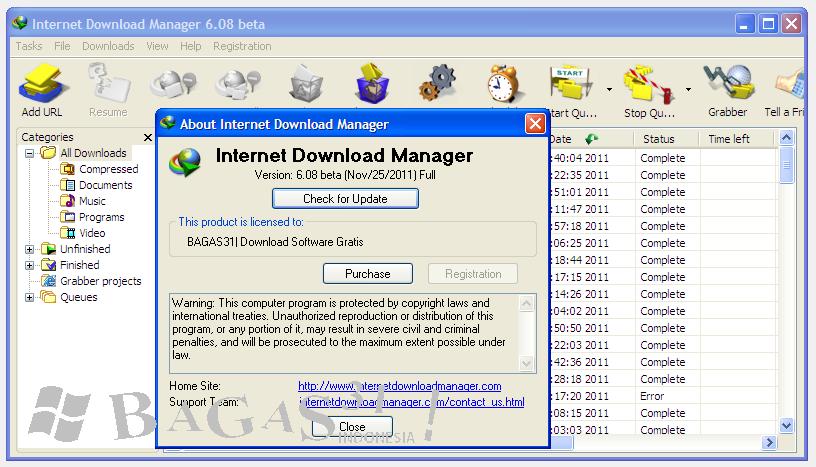Click the IDM logo in About dialog

pos(185,162)
